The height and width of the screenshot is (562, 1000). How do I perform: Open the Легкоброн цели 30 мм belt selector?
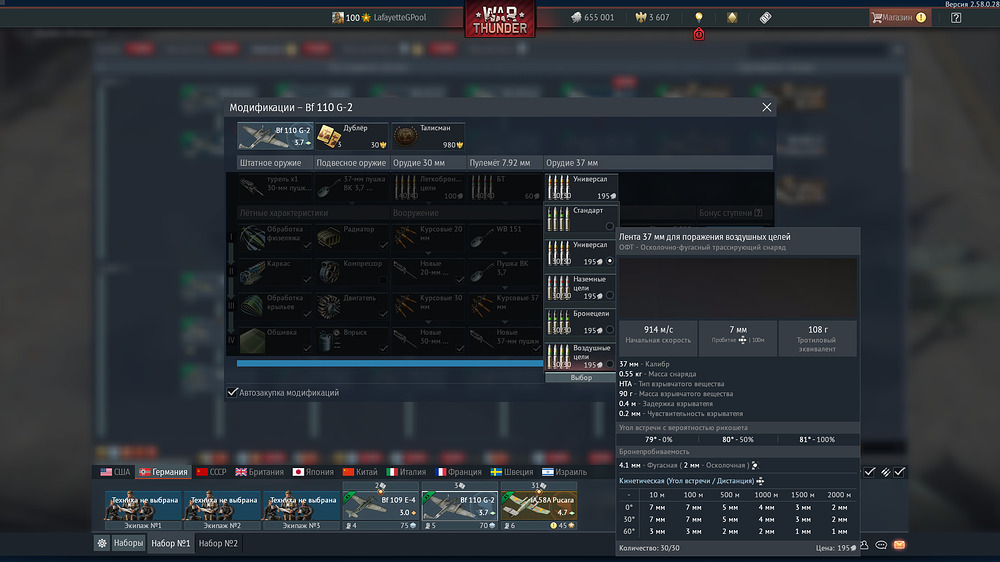(428, 188)
